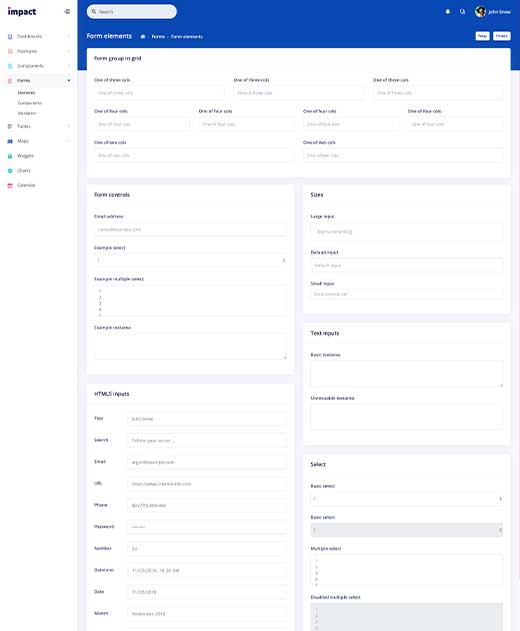This screenshot has height=631, width=520.
Task: Focus the HTML5 Password input
Action: pos(207,527)
